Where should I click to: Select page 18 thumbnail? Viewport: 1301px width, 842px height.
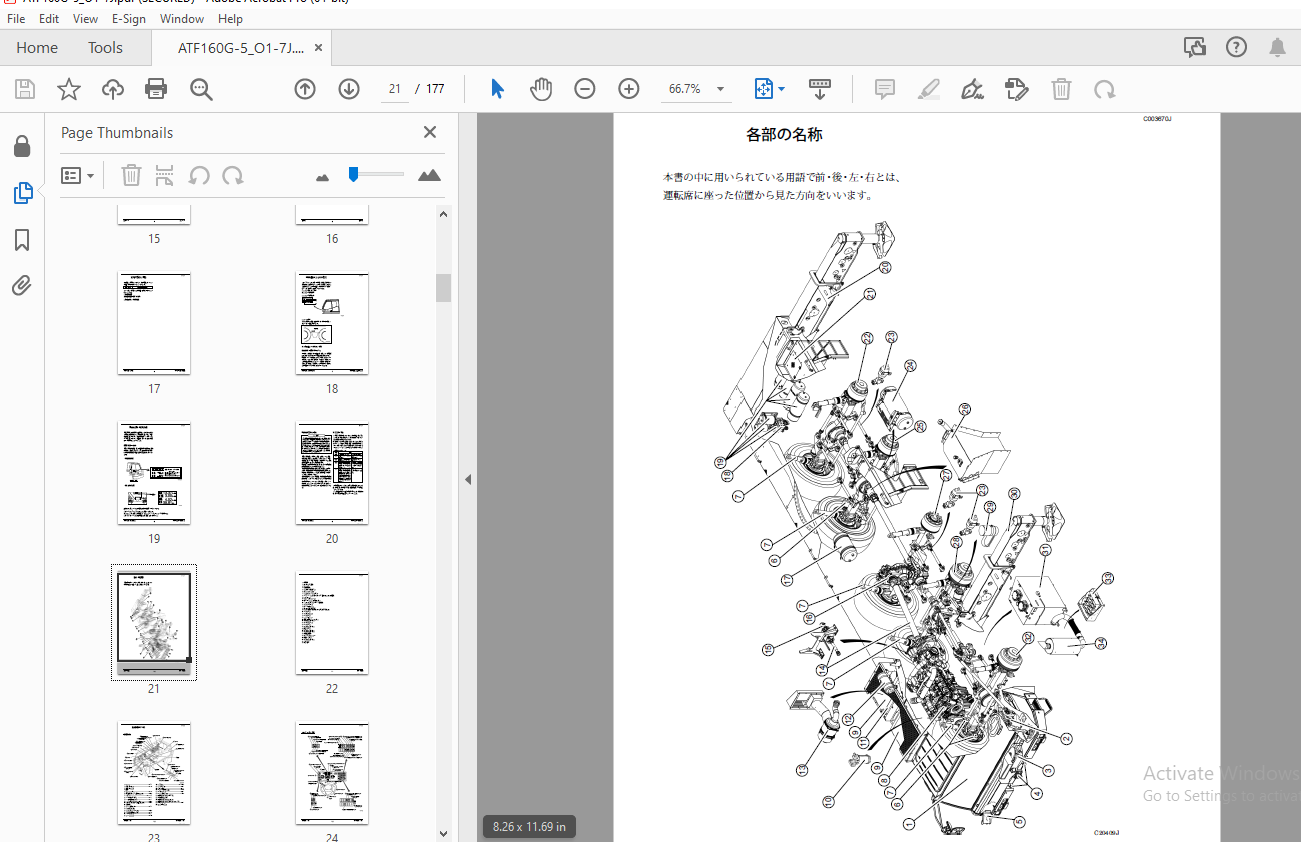pos(332,324)
